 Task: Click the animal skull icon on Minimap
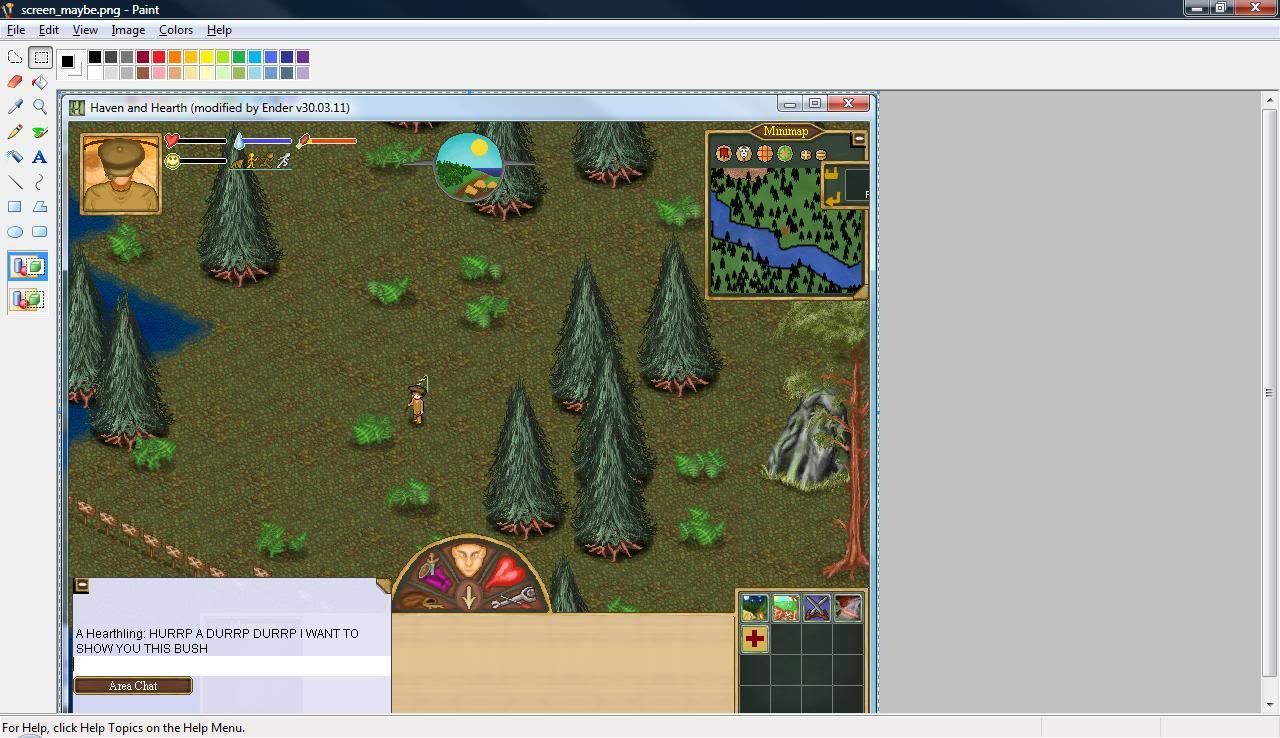(744, 154)
